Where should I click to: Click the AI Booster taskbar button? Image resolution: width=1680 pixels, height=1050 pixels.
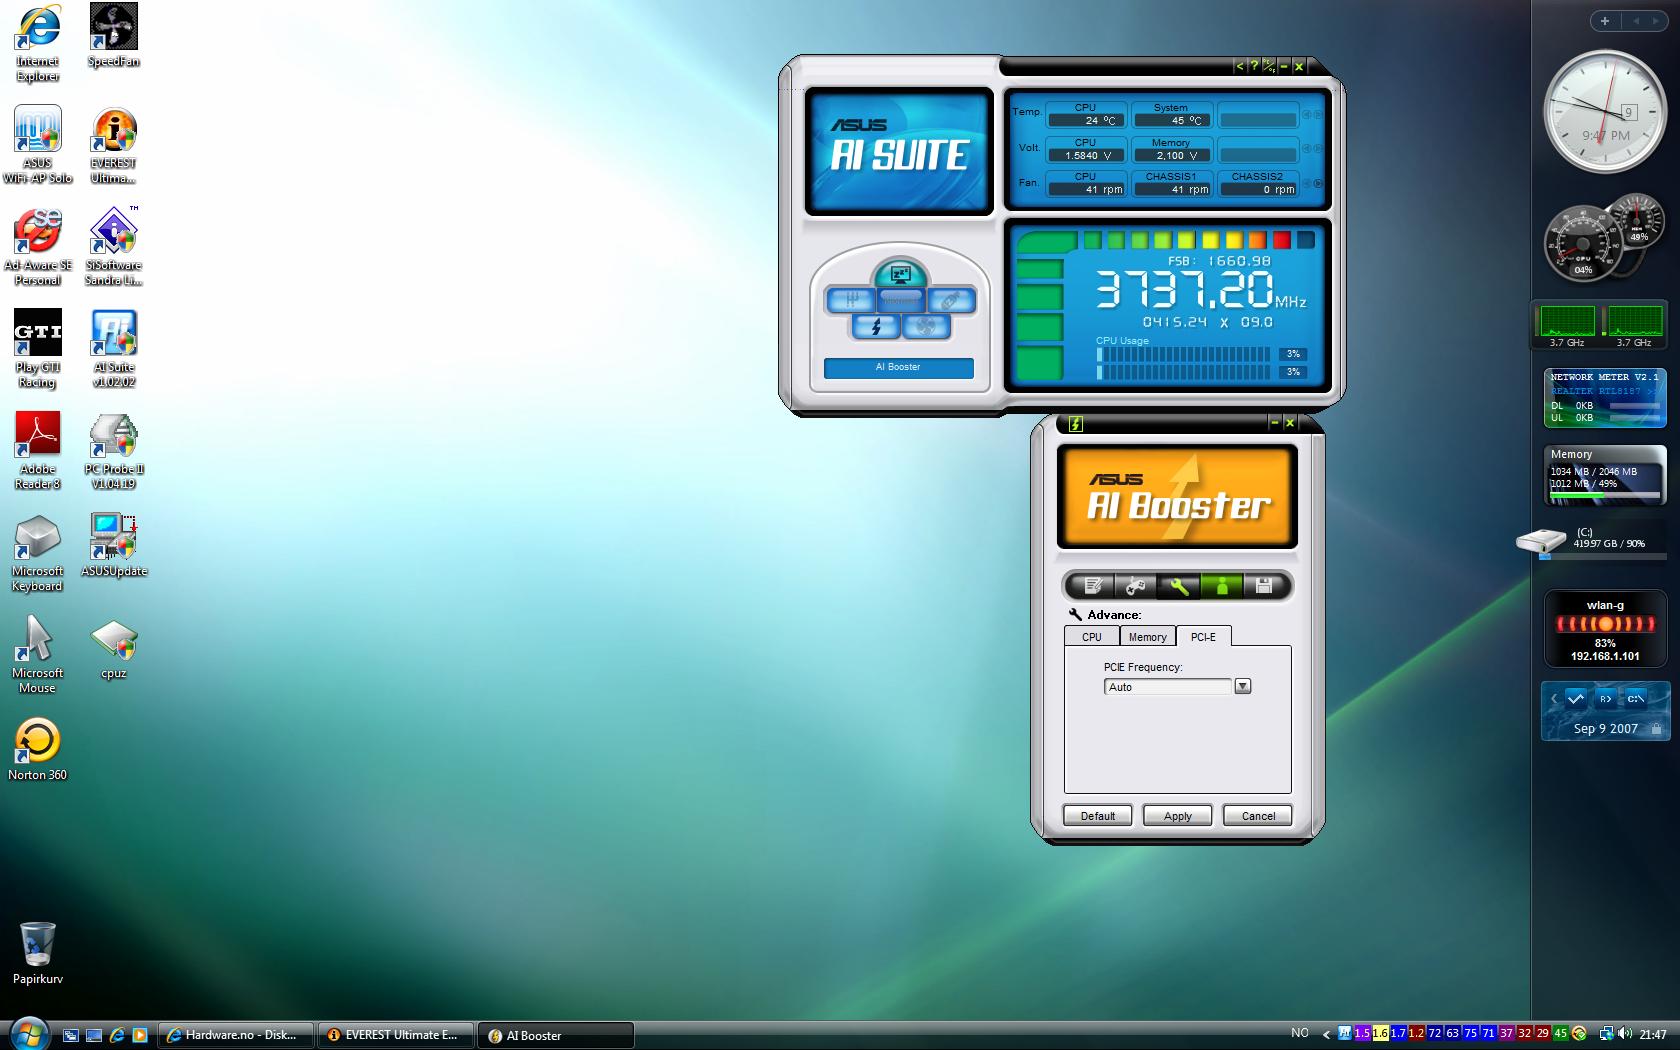tap(557, 1035)
